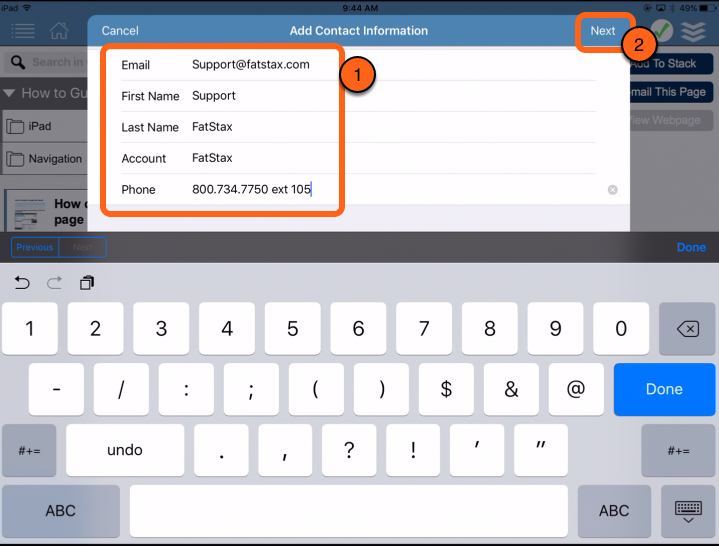719x546 pixels.
Task: Tap Done in the keyboard toolbar
Action: (x=691, y=247)
